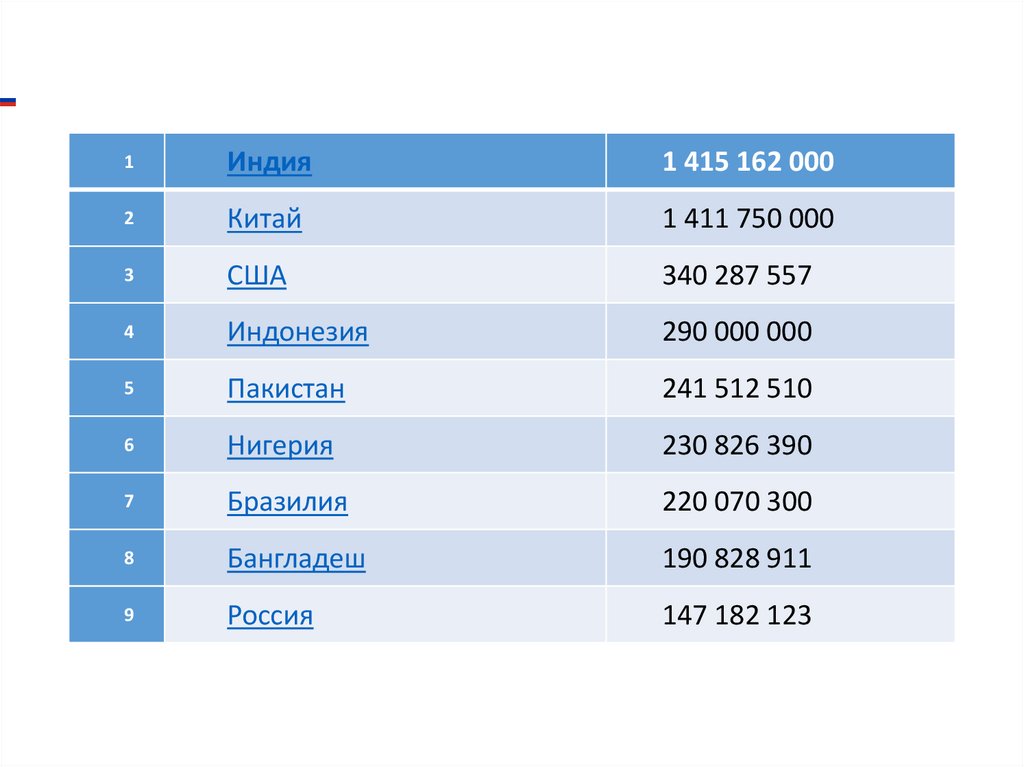Click the 230 826 390 value
This screenshot has width=1024, height=767.
[736, 446]
